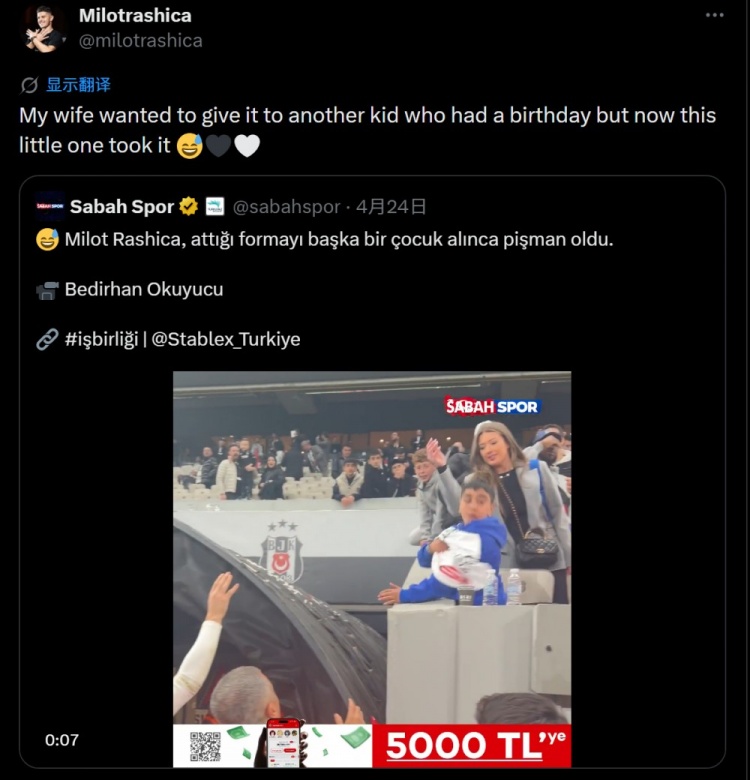
Task: Open the Milotrashica display name
Action: click(x=135, y=16)
